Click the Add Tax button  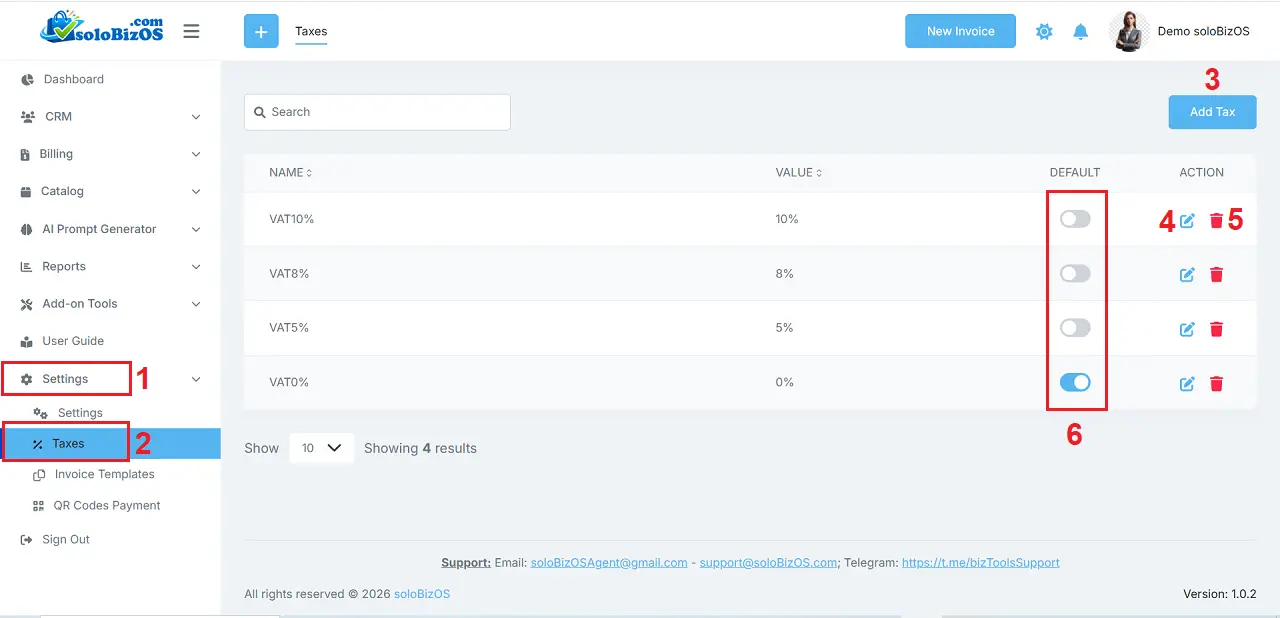coord(1212,112)
